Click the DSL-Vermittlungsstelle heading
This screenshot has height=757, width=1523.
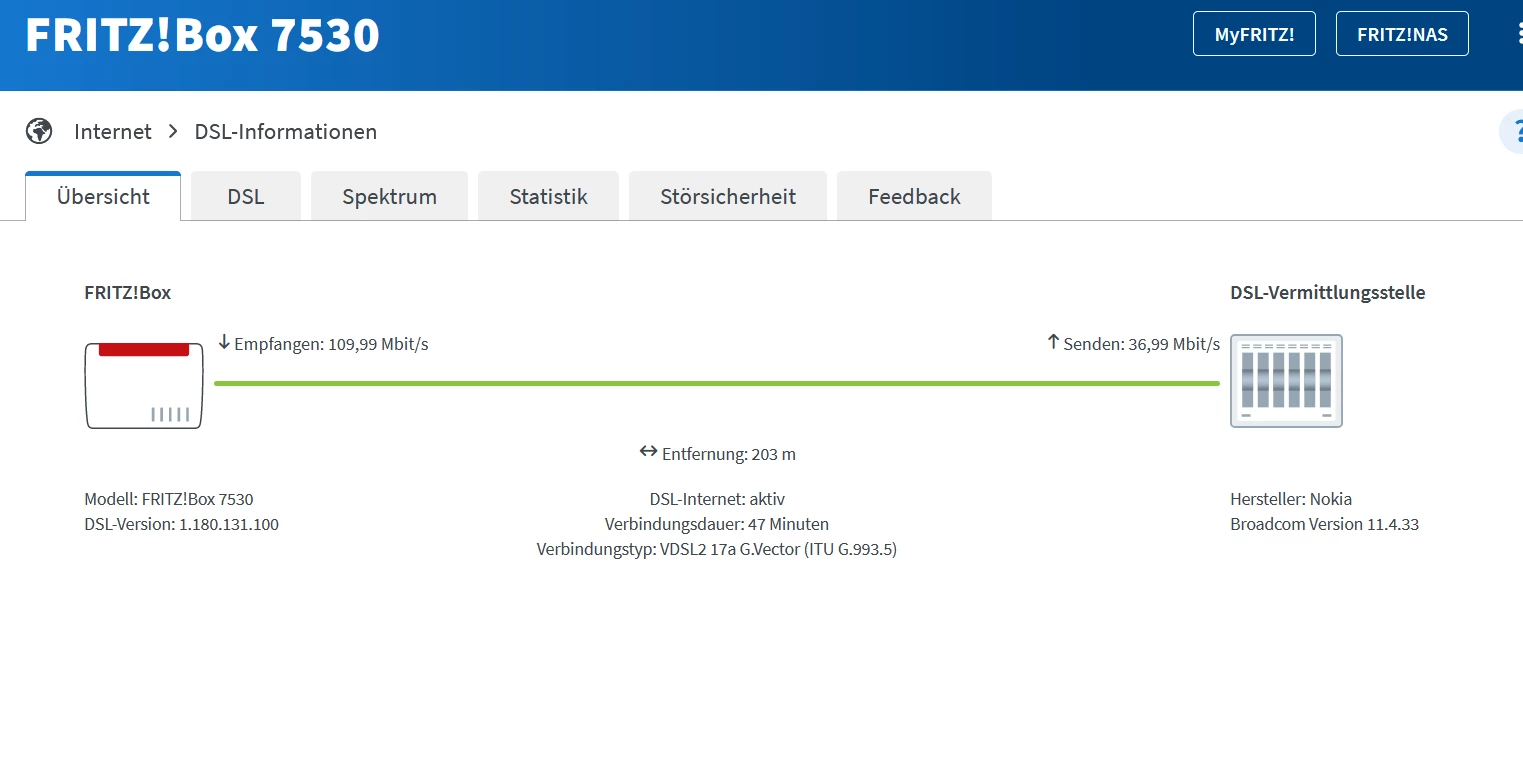click(1328, 293)
